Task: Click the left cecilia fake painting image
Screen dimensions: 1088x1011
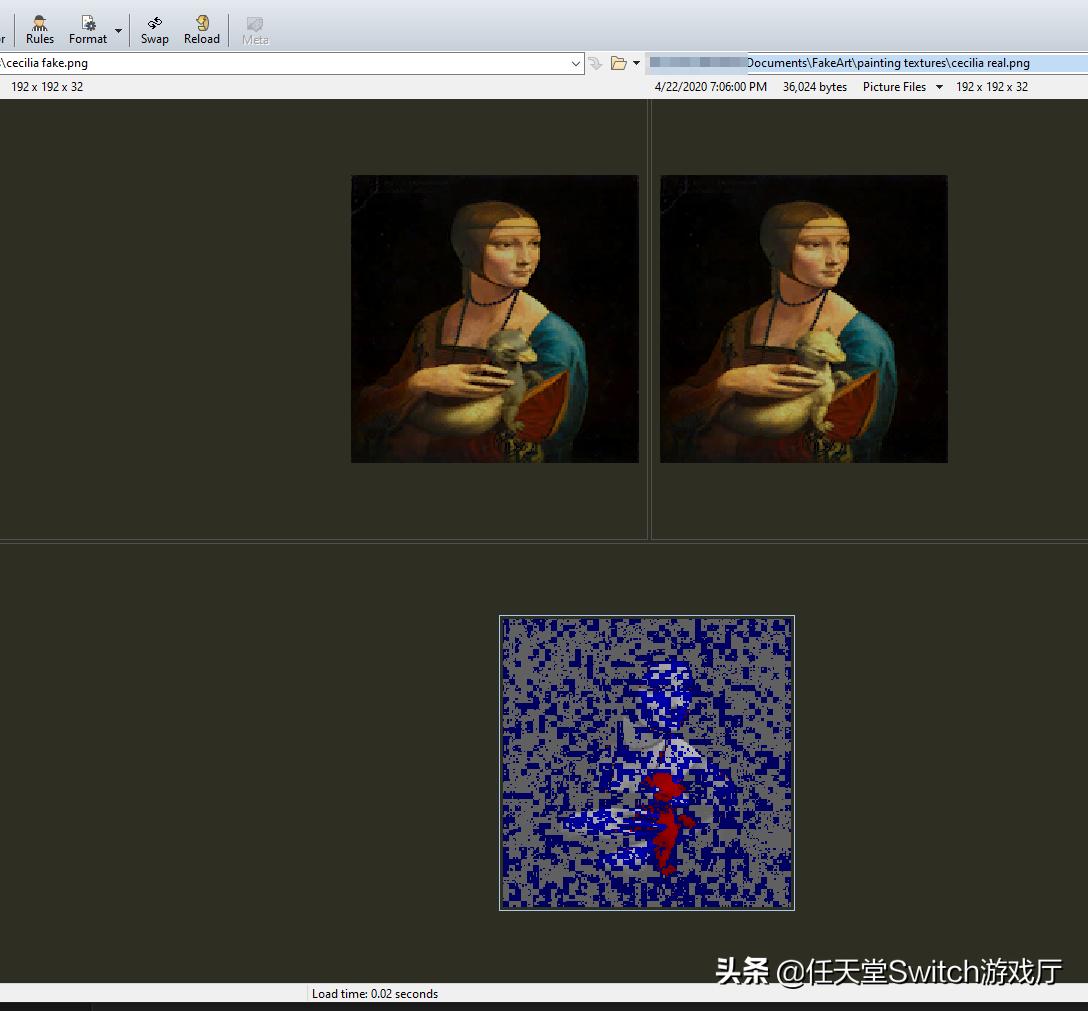Action: coord(495,318)
